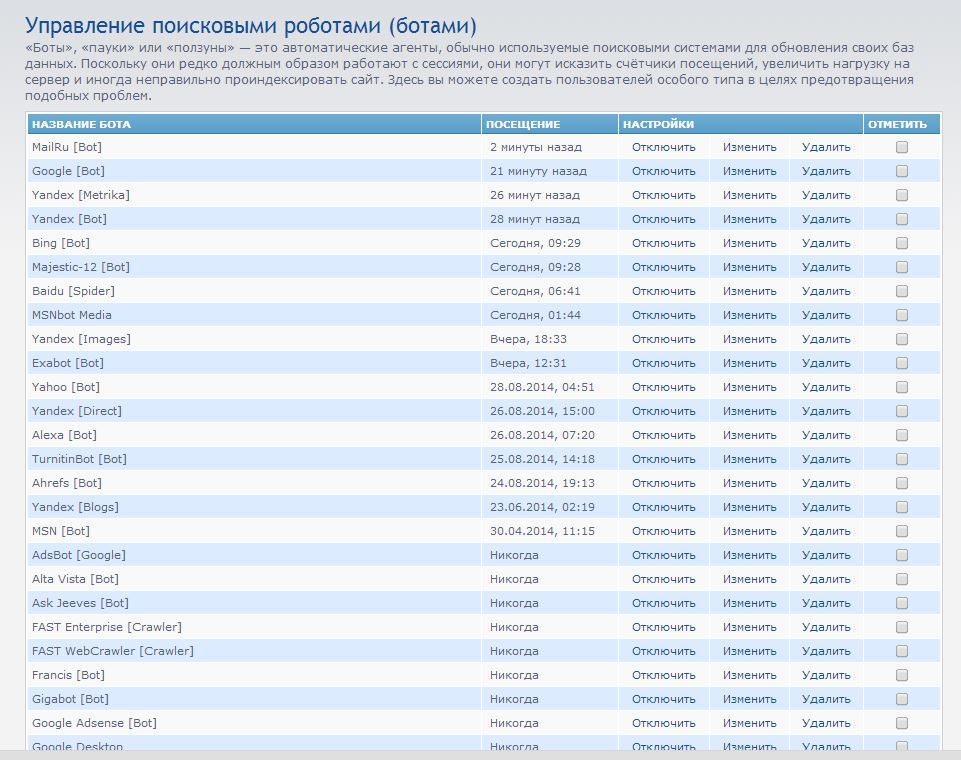Screen dimensions: 961x760
Task: Mark Gigabot [Bot] with its checkbox
Action: pos(902,699)
